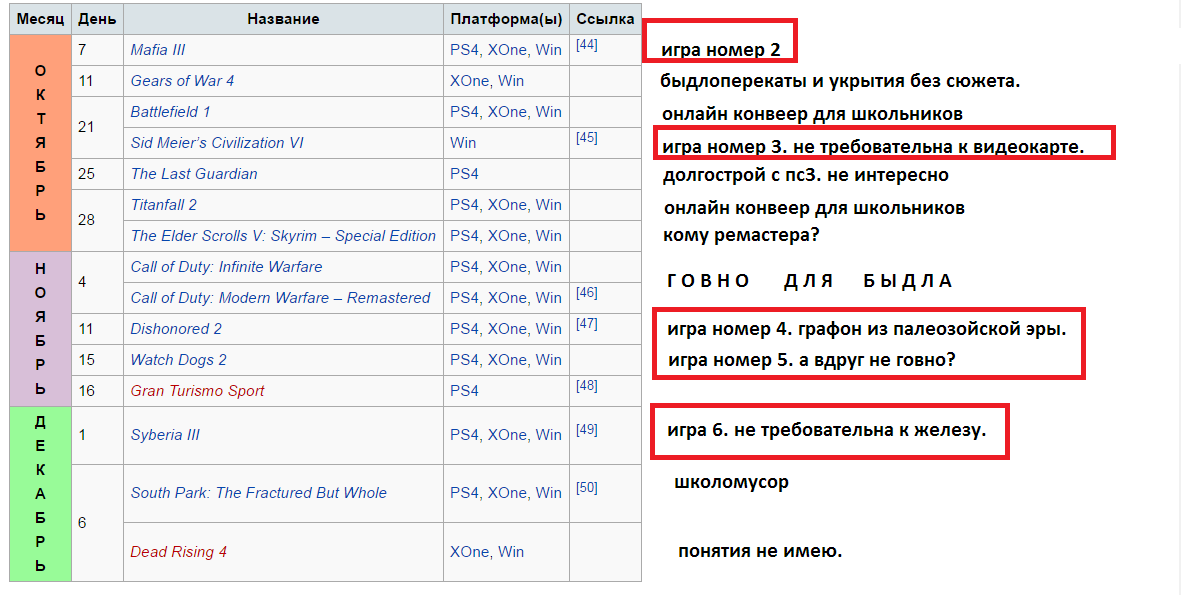Click PS4 link in Gran Turismo Sport row
This screenshot has height=595, width=1181.
(x=464, y=390)
